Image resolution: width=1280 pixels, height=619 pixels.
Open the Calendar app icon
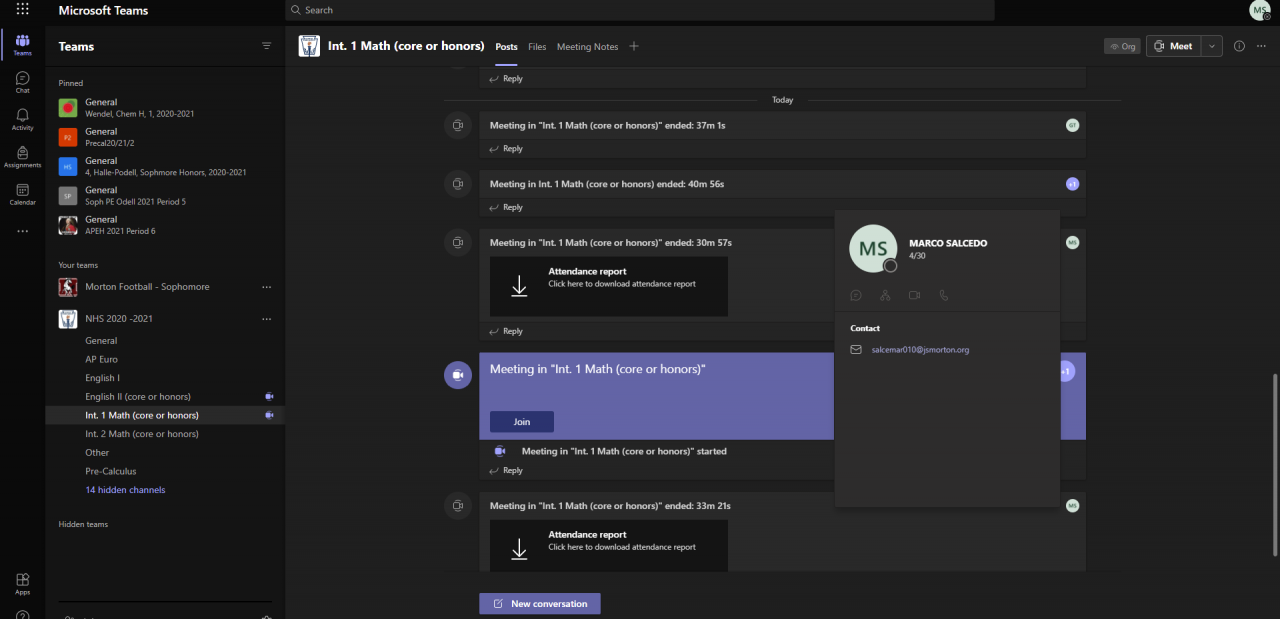(x=22, y=194)
